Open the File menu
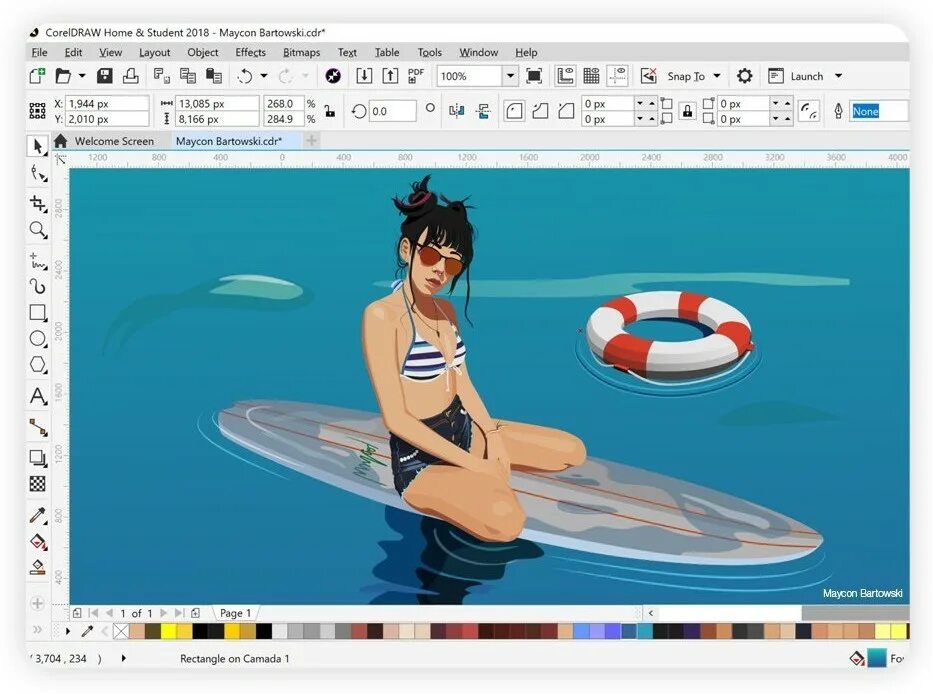 [39, 52]
